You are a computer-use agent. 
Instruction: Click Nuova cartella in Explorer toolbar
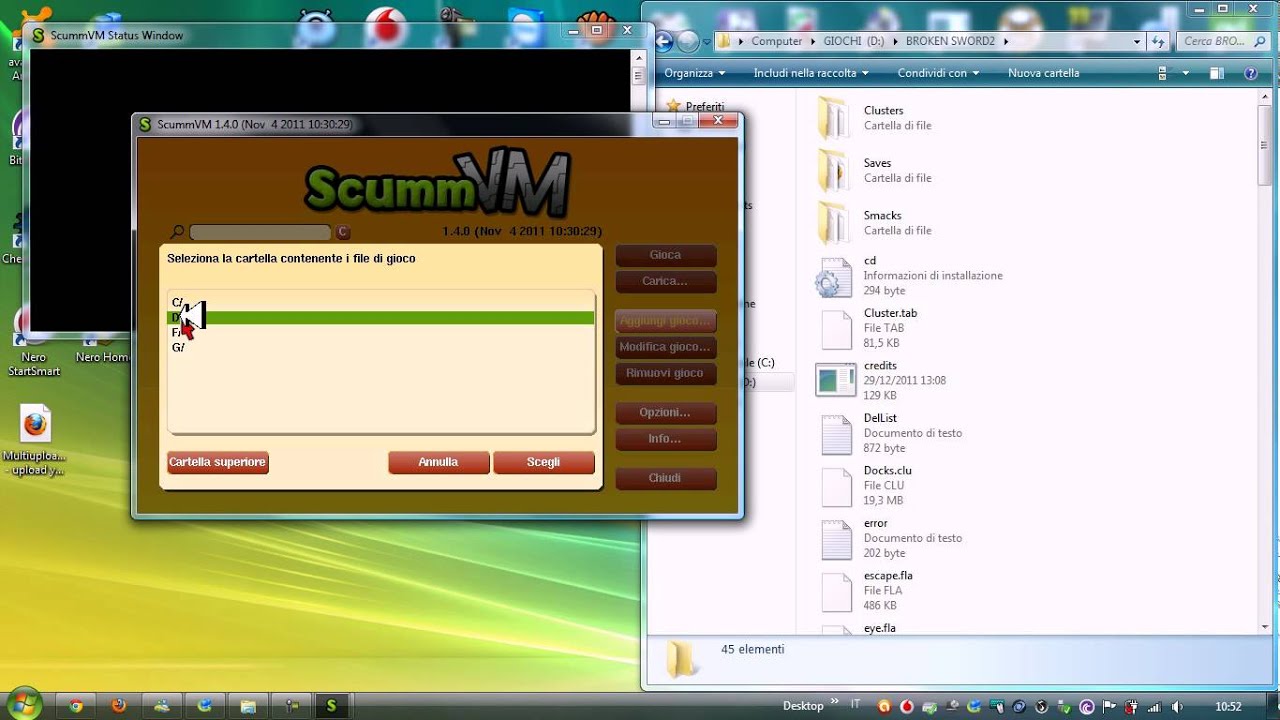[x=1044, y=73]
